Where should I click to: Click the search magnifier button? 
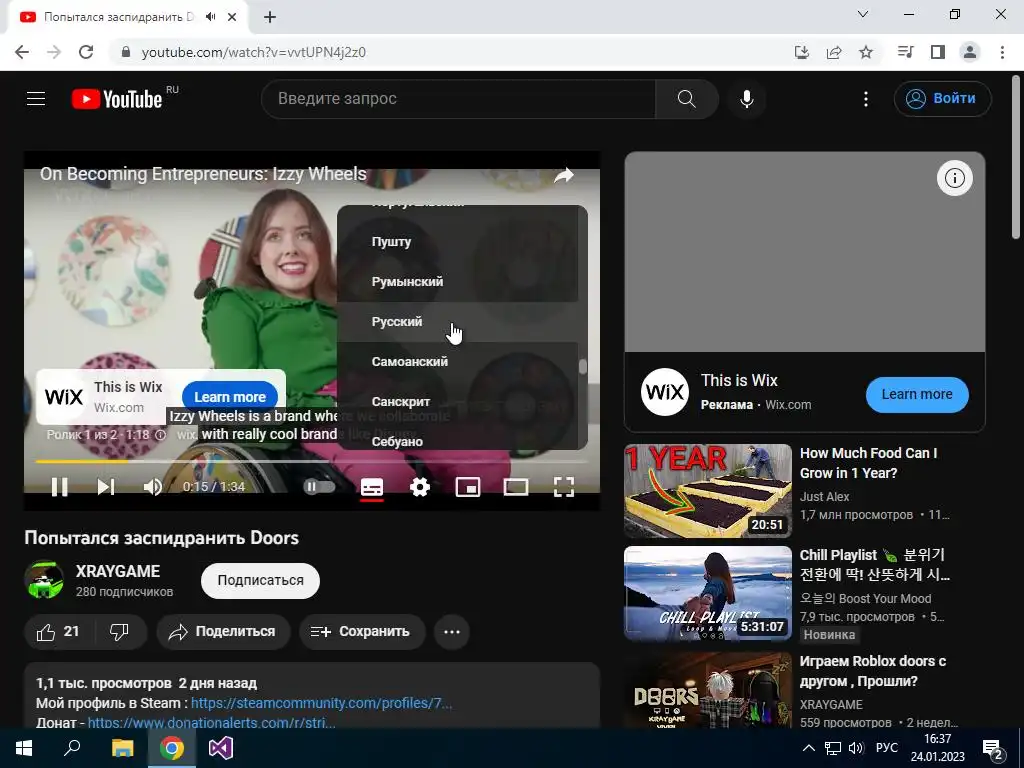coord(686,99)
